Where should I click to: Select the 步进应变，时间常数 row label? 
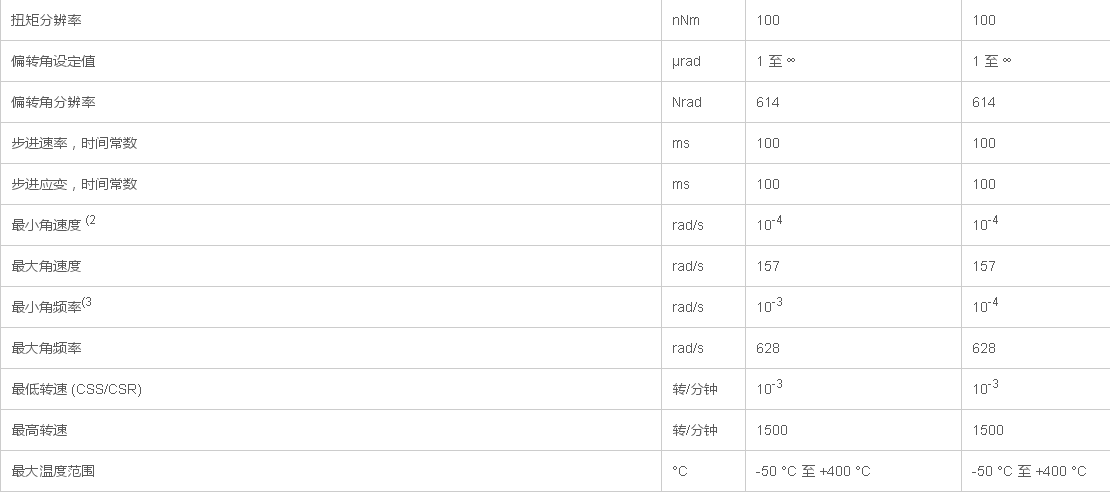tap(74, 184)
